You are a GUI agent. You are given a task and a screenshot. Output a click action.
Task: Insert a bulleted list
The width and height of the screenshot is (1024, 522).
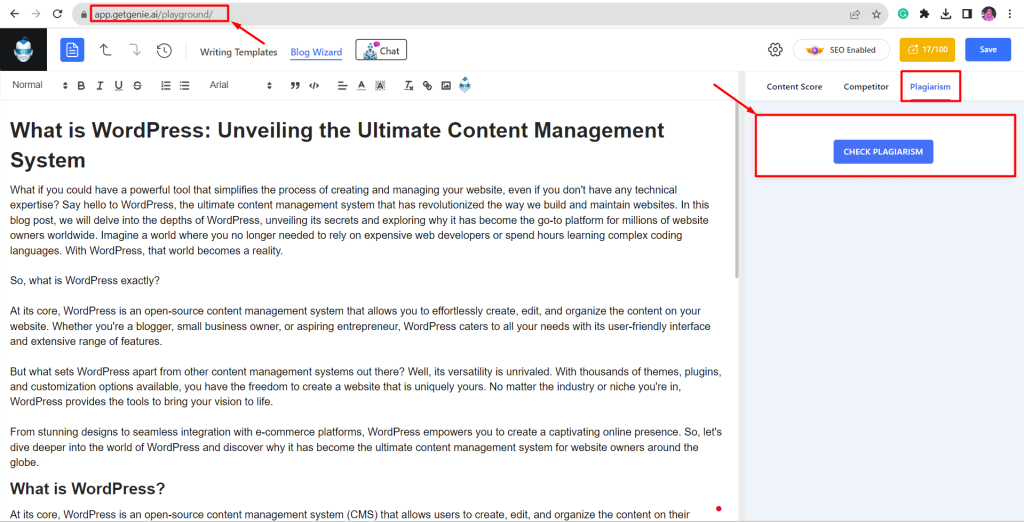pyautogui.click(x=185, y=86)
